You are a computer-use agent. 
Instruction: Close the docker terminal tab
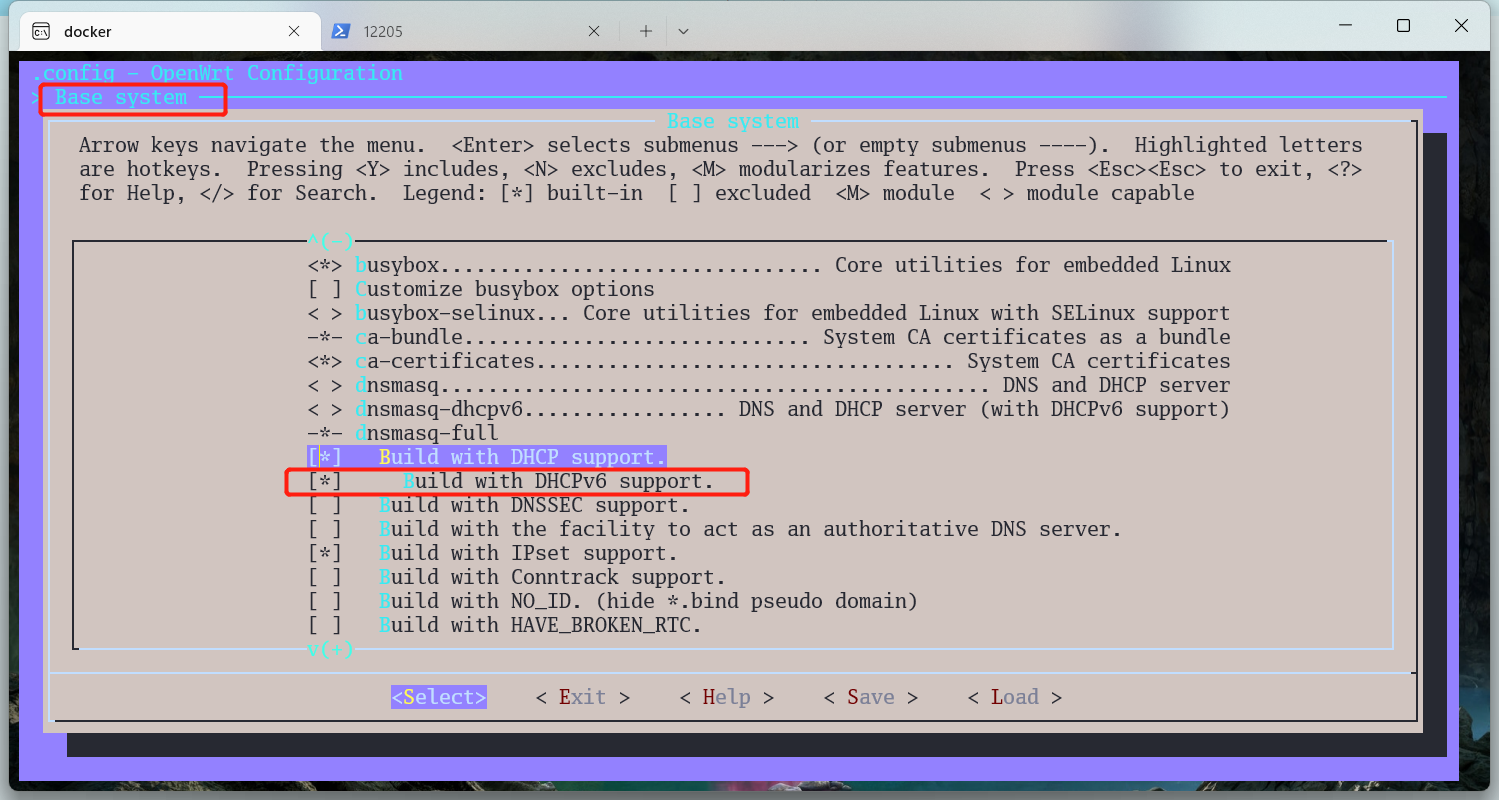click(294, 31)
